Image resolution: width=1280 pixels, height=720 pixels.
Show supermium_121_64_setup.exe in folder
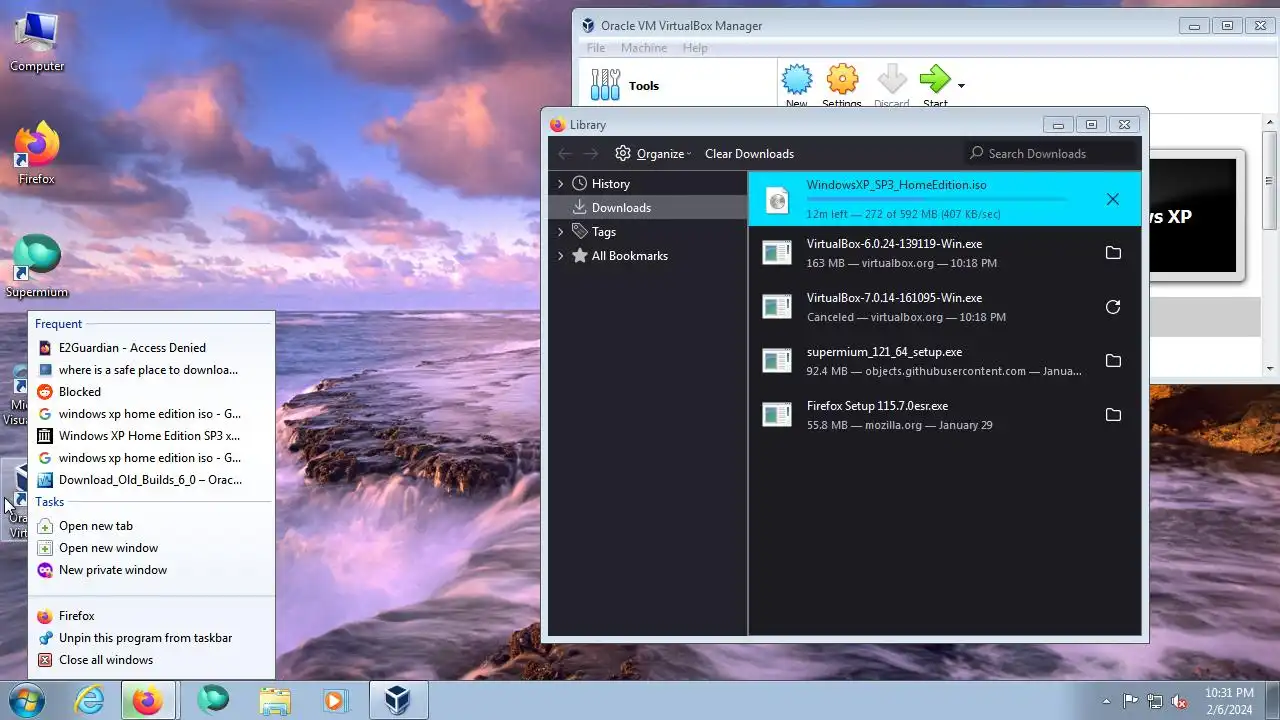1113,361
